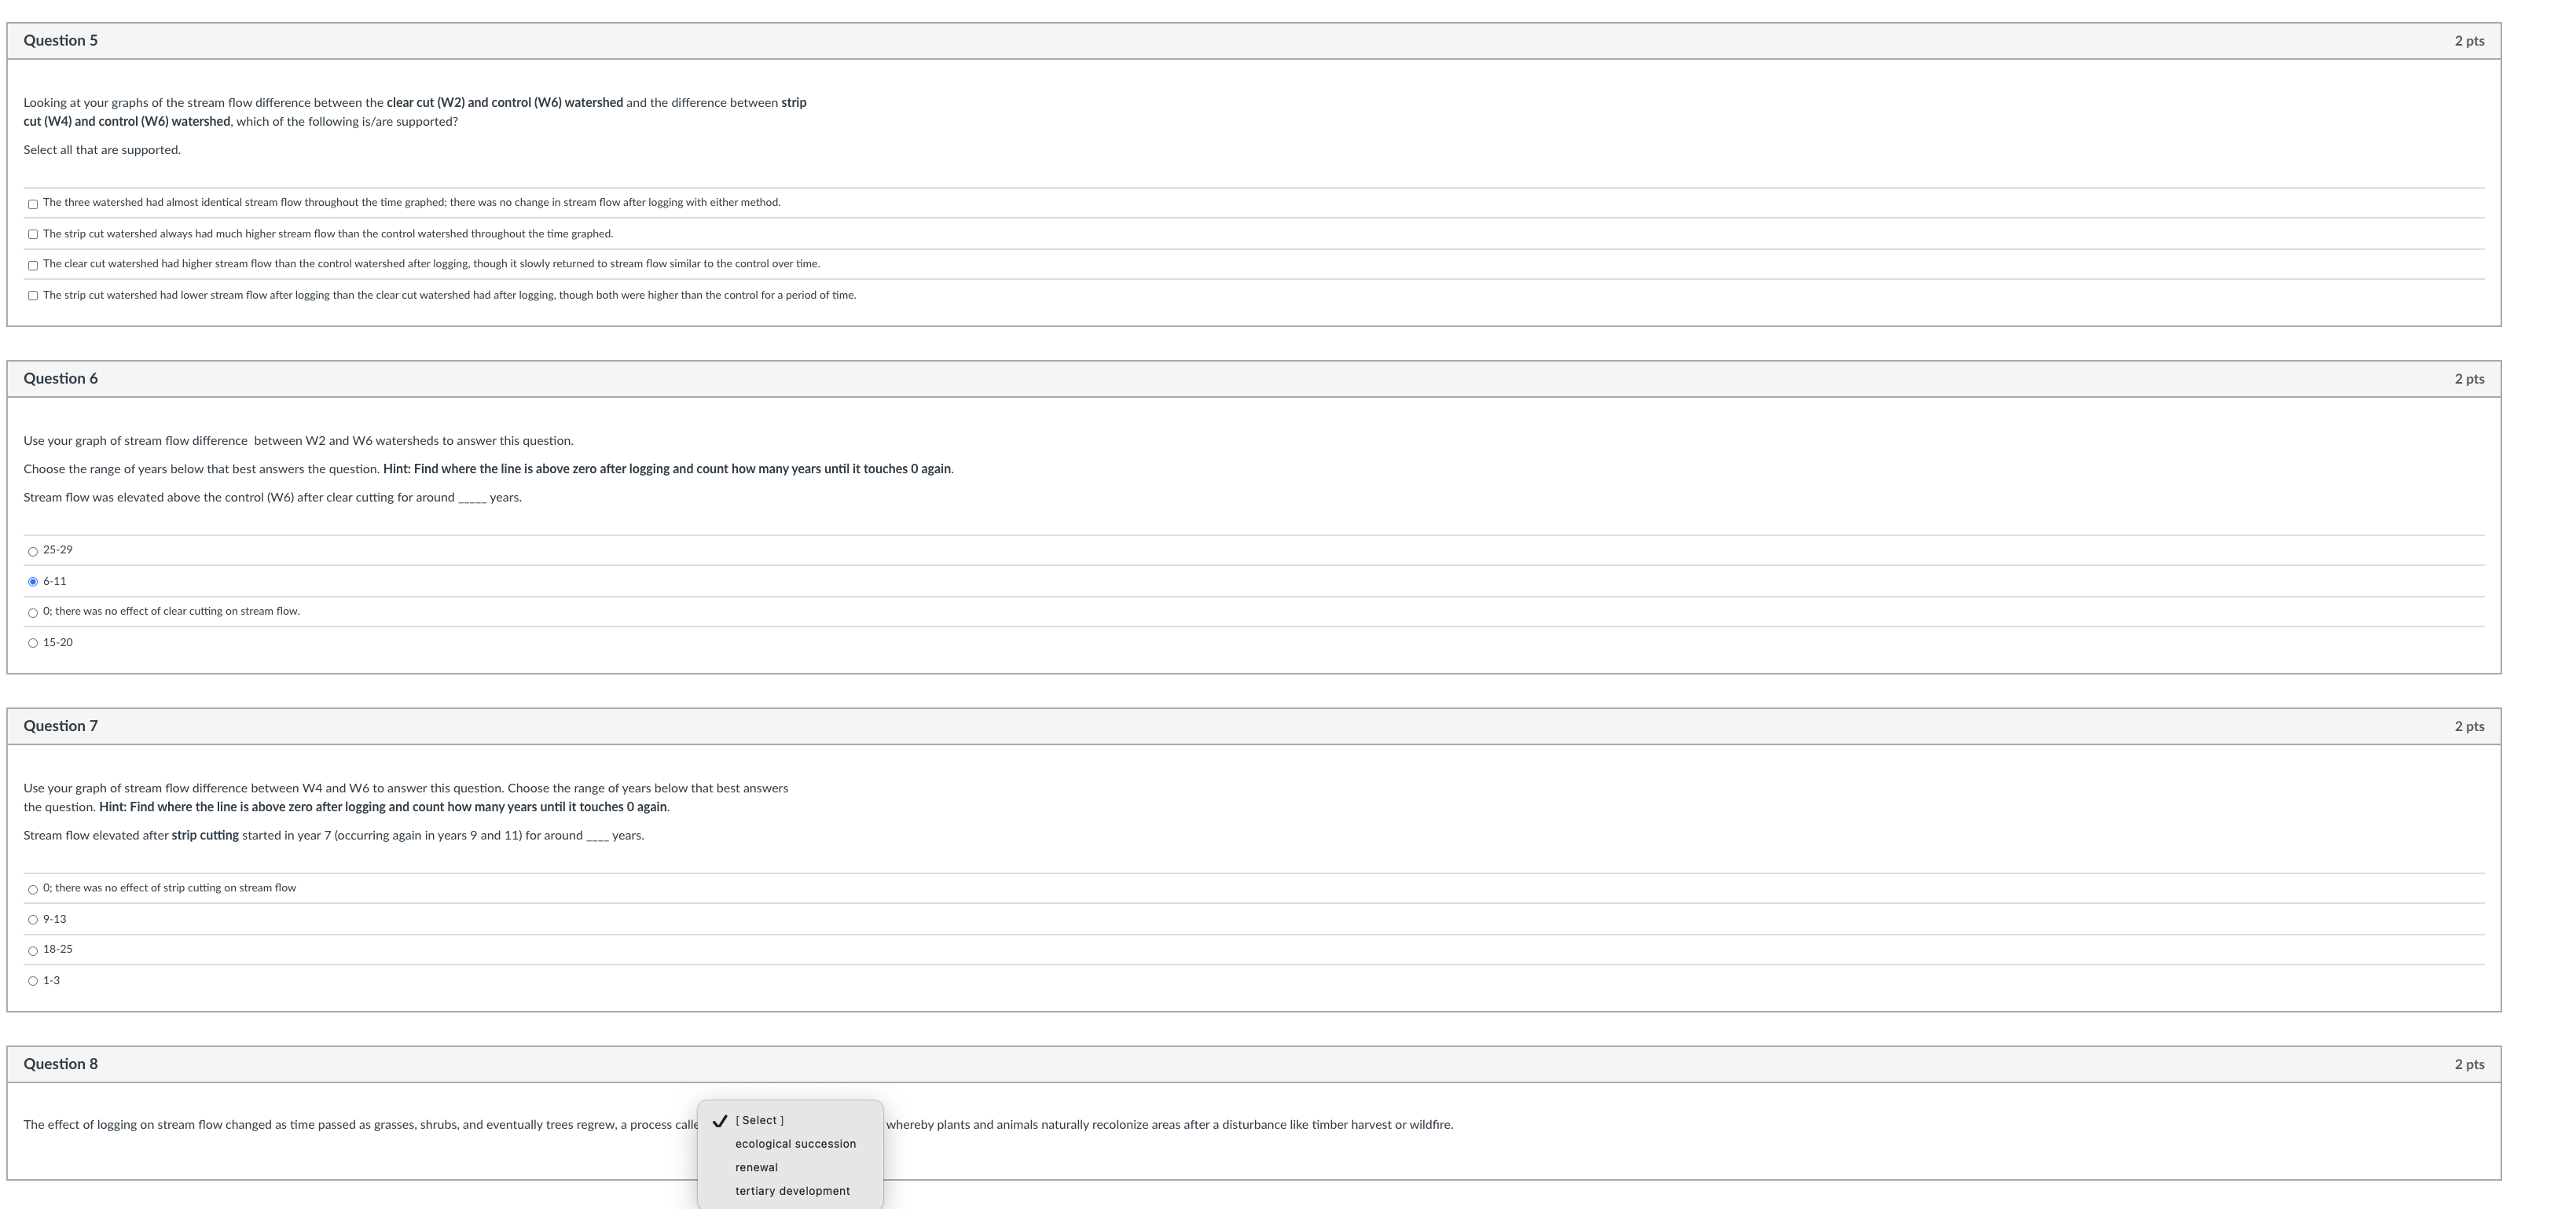The image size is (2576, 1209).
Task: Select '0; no effect of strip cutting' option
Action: click(33, 889)
